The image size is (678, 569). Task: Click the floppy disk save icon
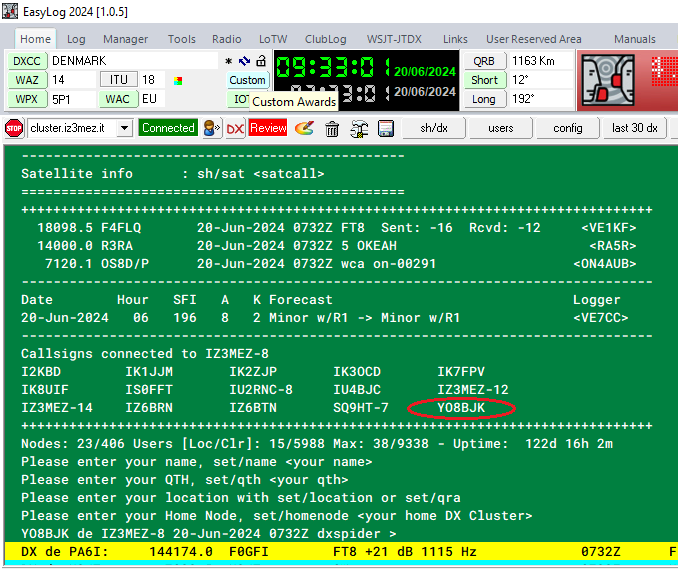[385, 128]
